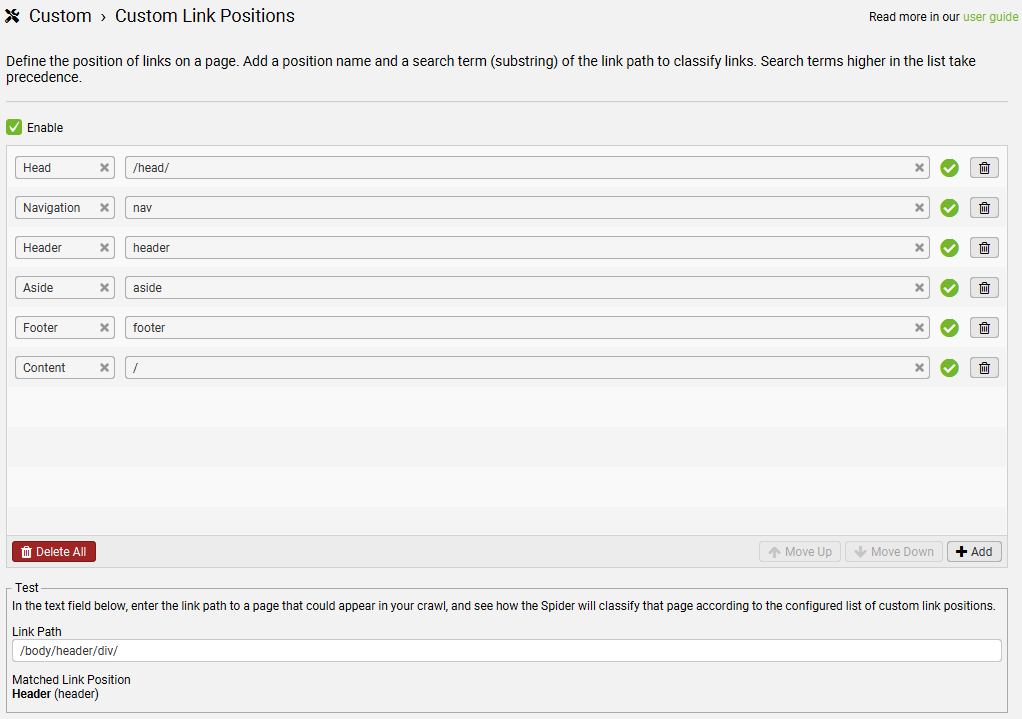Click green valid checkmark on Footer row
1022x719 pixels.
click(x=950, y=328)
